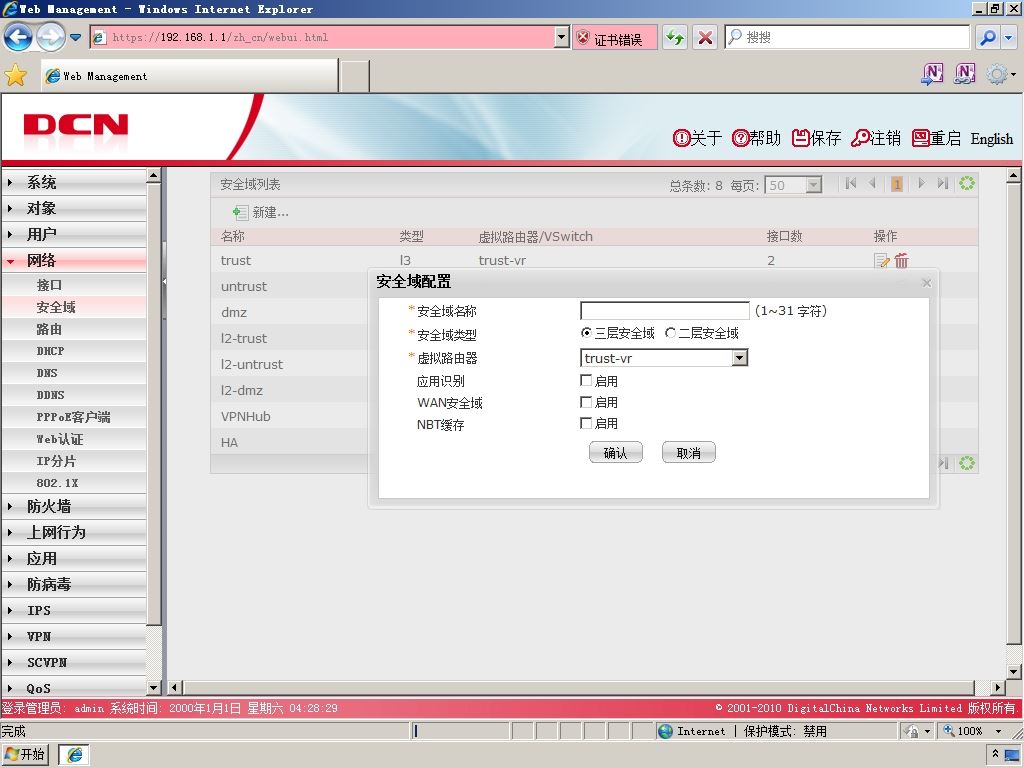Viewport: 1024px width, 768px height.
Task: Close the 安全域配置 dialog with X
Action: click(927, 283)
